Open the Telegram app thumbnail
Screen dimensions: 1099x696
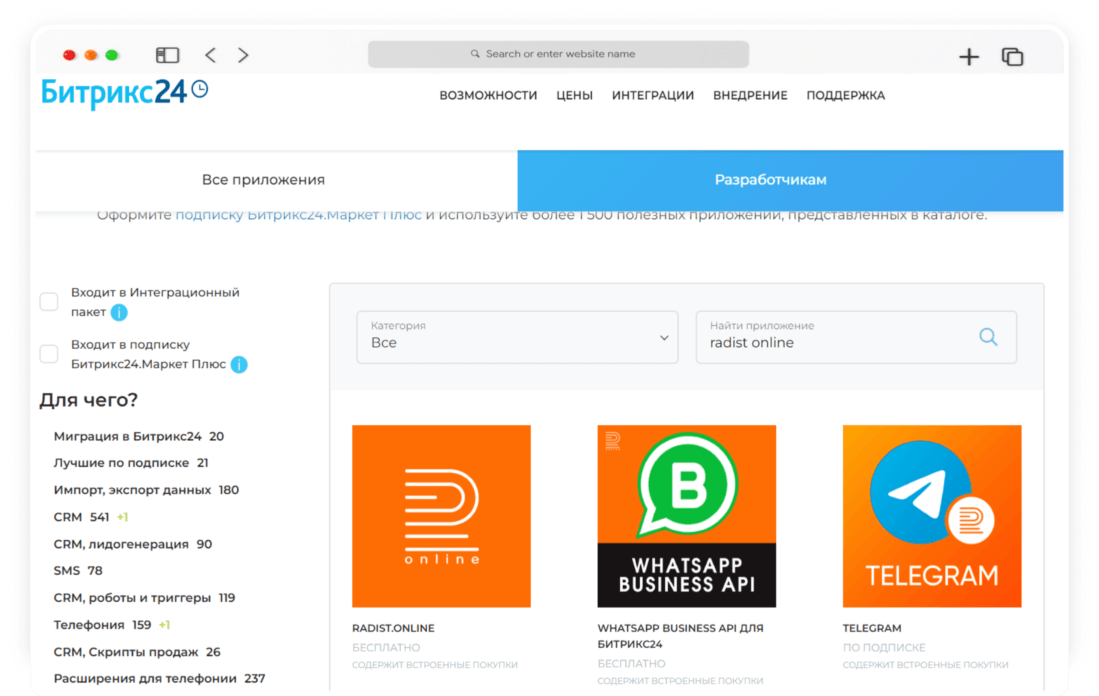[932, 516]
